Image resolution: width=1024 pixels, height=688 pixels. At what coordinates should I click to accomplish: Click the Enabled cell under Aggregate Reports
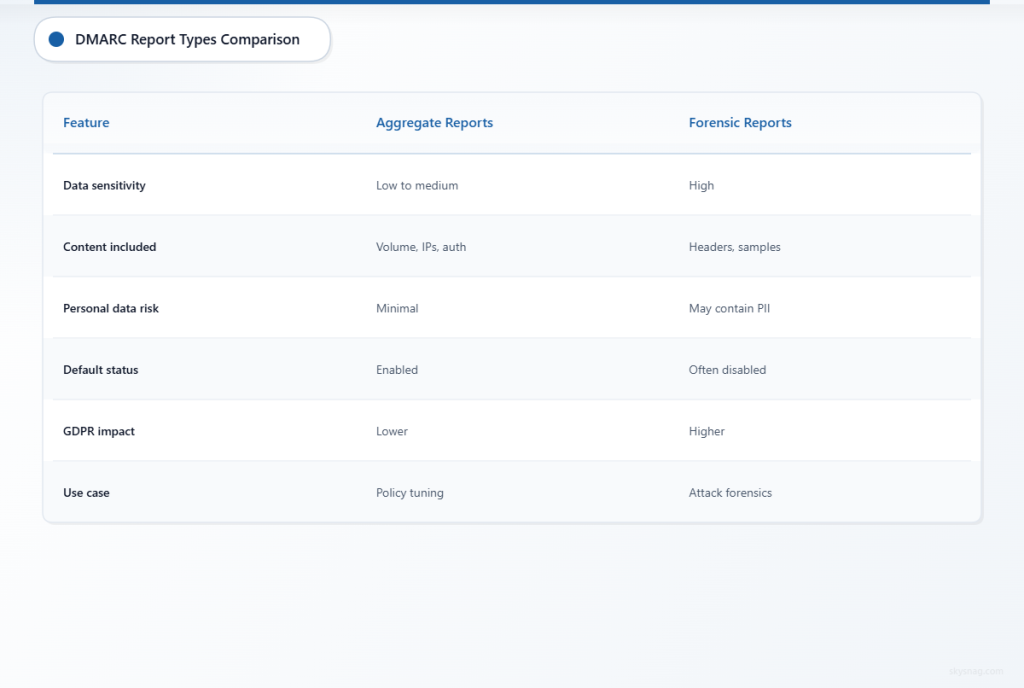coord(396,369)
